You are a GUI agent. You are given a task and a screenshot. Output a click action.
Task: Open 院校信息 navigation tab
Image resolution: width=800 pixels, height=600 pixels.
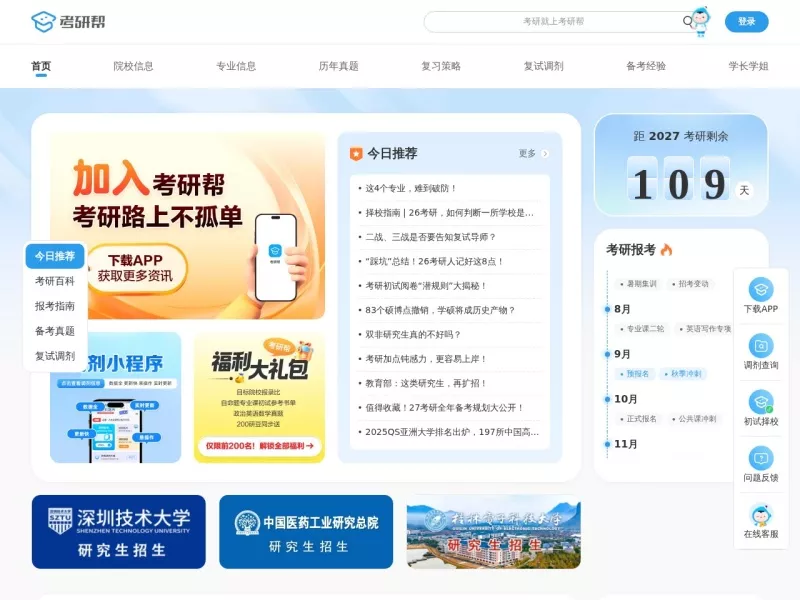point(133,66)
